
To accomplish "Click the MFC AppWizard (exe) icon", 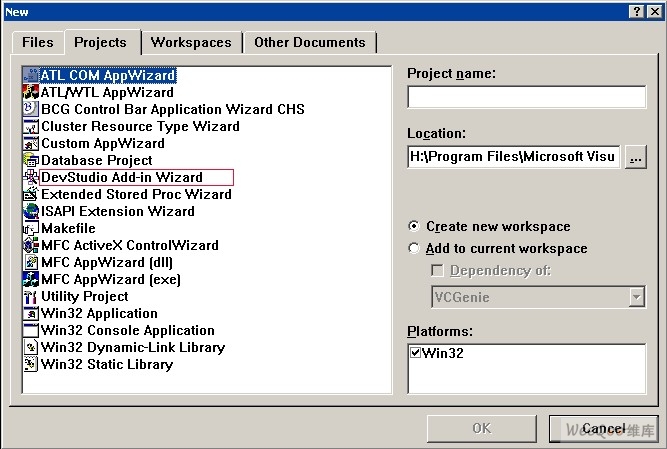I will 31,279.
